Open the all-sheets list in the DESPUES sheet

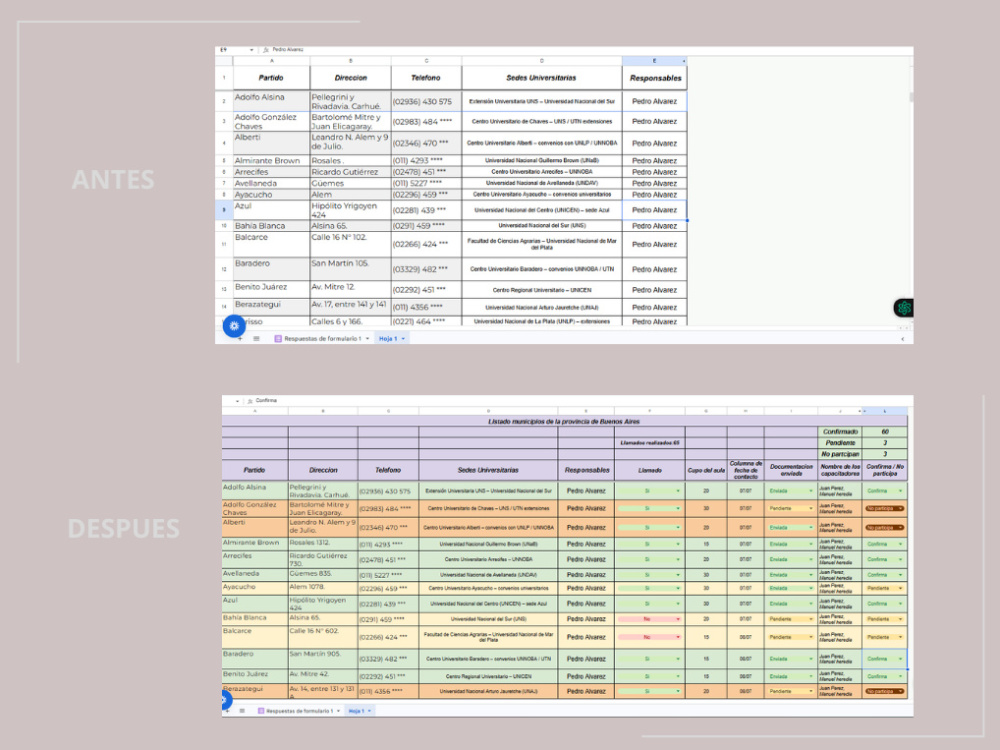point(242,710)
